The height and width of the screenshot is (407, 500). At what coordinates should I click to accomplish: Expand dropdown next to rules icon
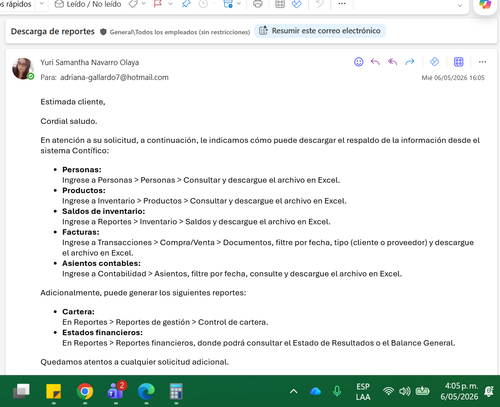239,4
